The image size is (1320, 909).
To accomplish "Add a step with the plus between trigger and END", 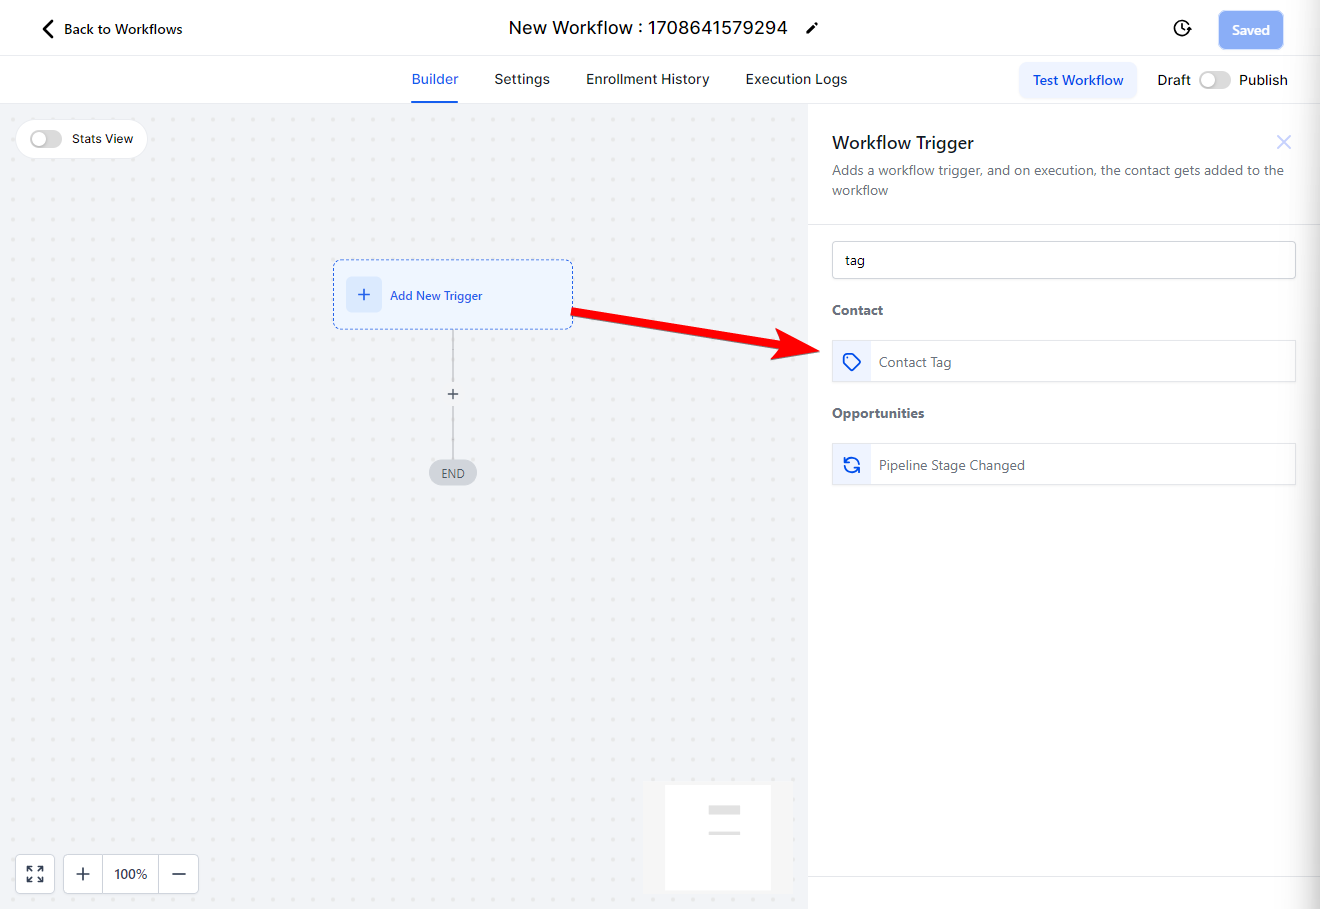I will [453, 394].
